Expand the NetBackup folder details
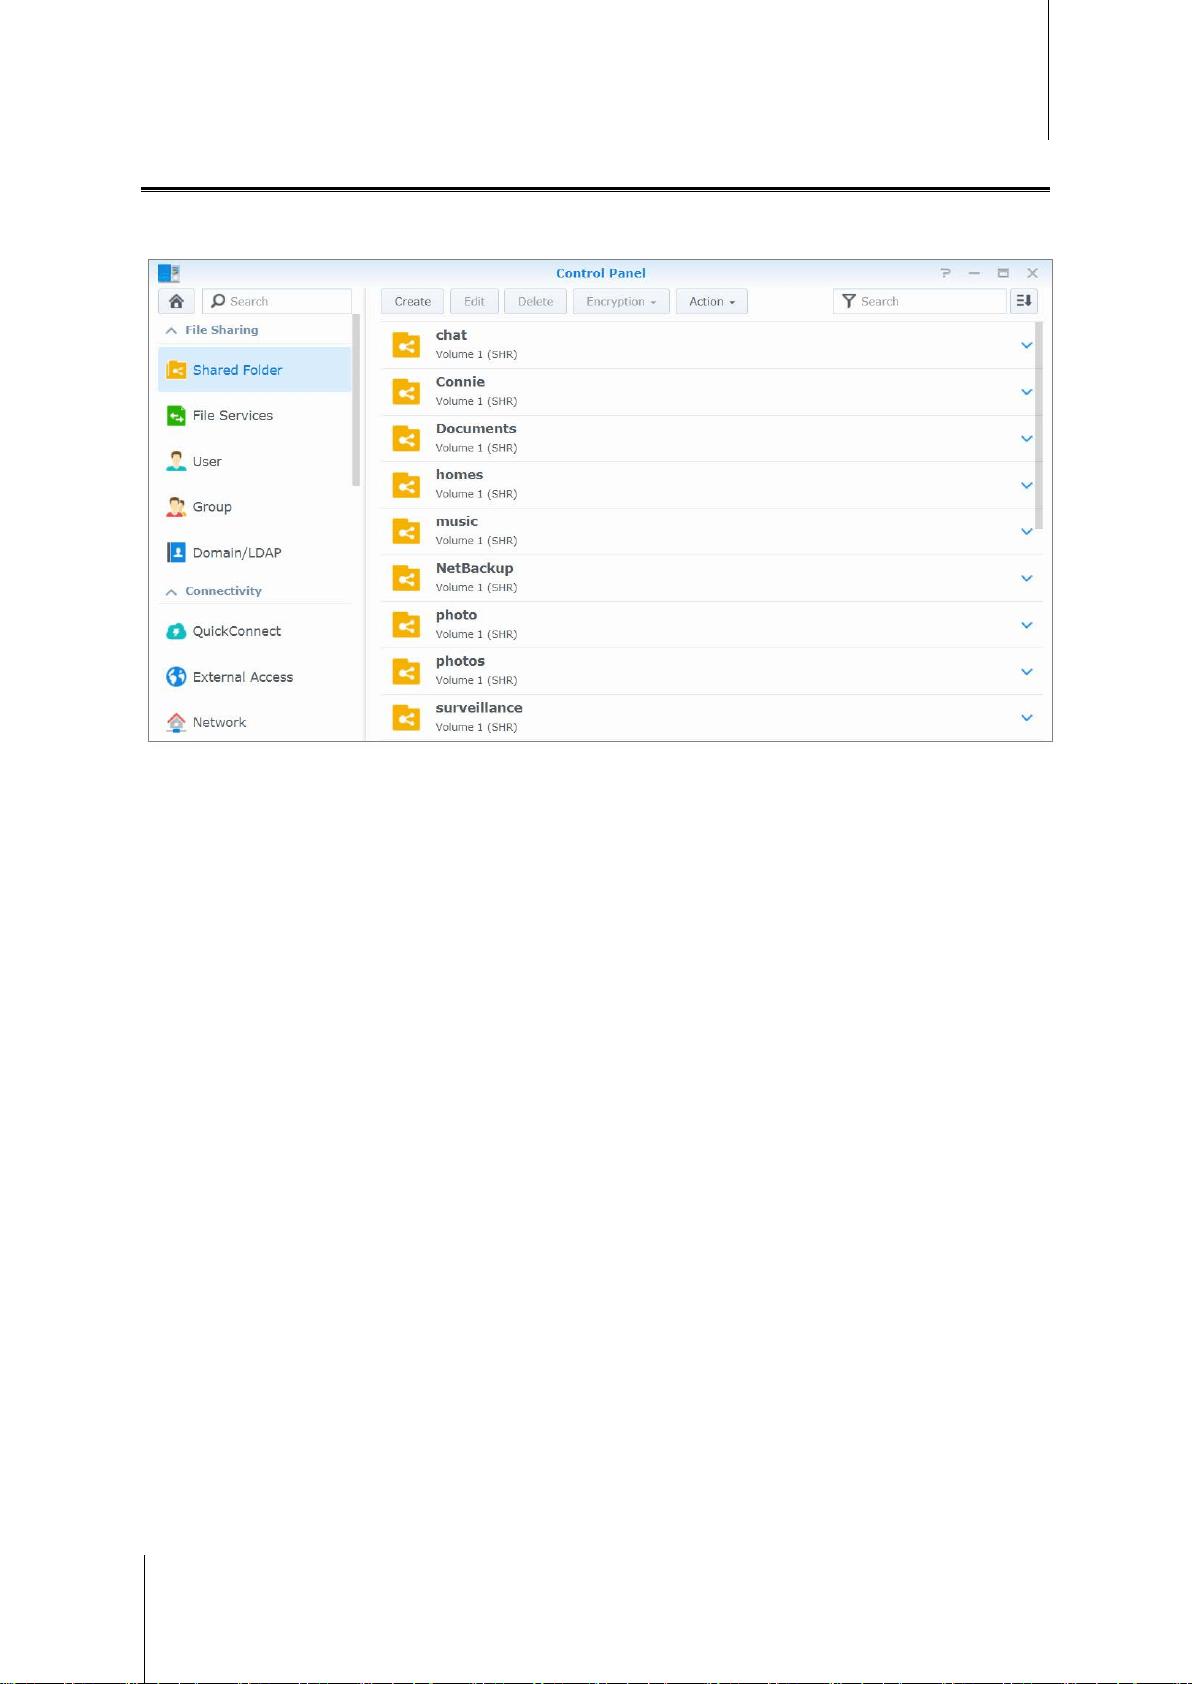1192x1684 pixels. [x=1026, y=578]
